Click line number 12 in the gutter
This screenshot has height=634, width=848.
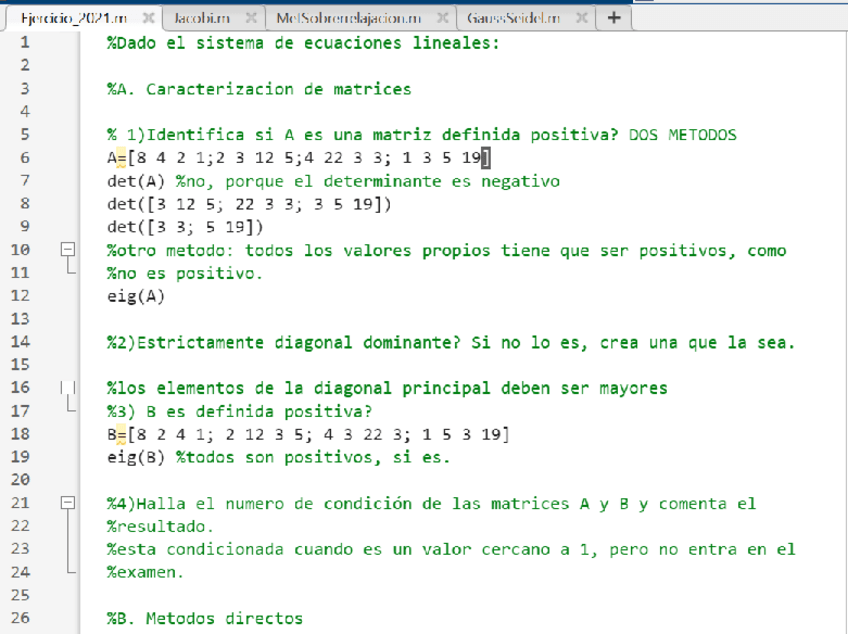pos(24,296)
